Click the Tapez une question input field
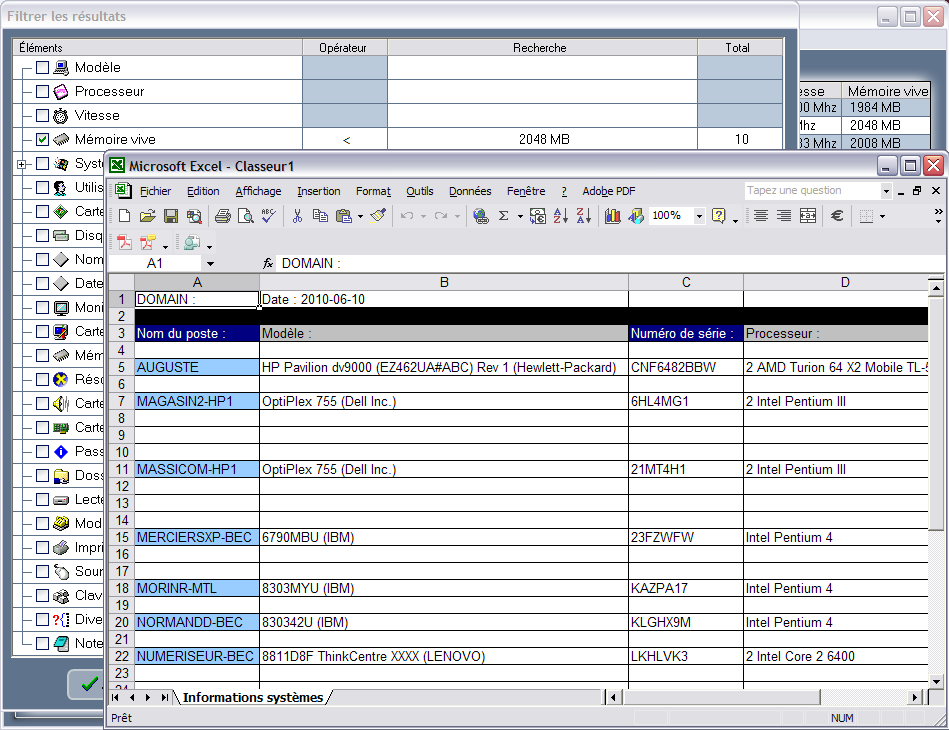This screenshot has width=949, height=730. click(x=812, y=191)
